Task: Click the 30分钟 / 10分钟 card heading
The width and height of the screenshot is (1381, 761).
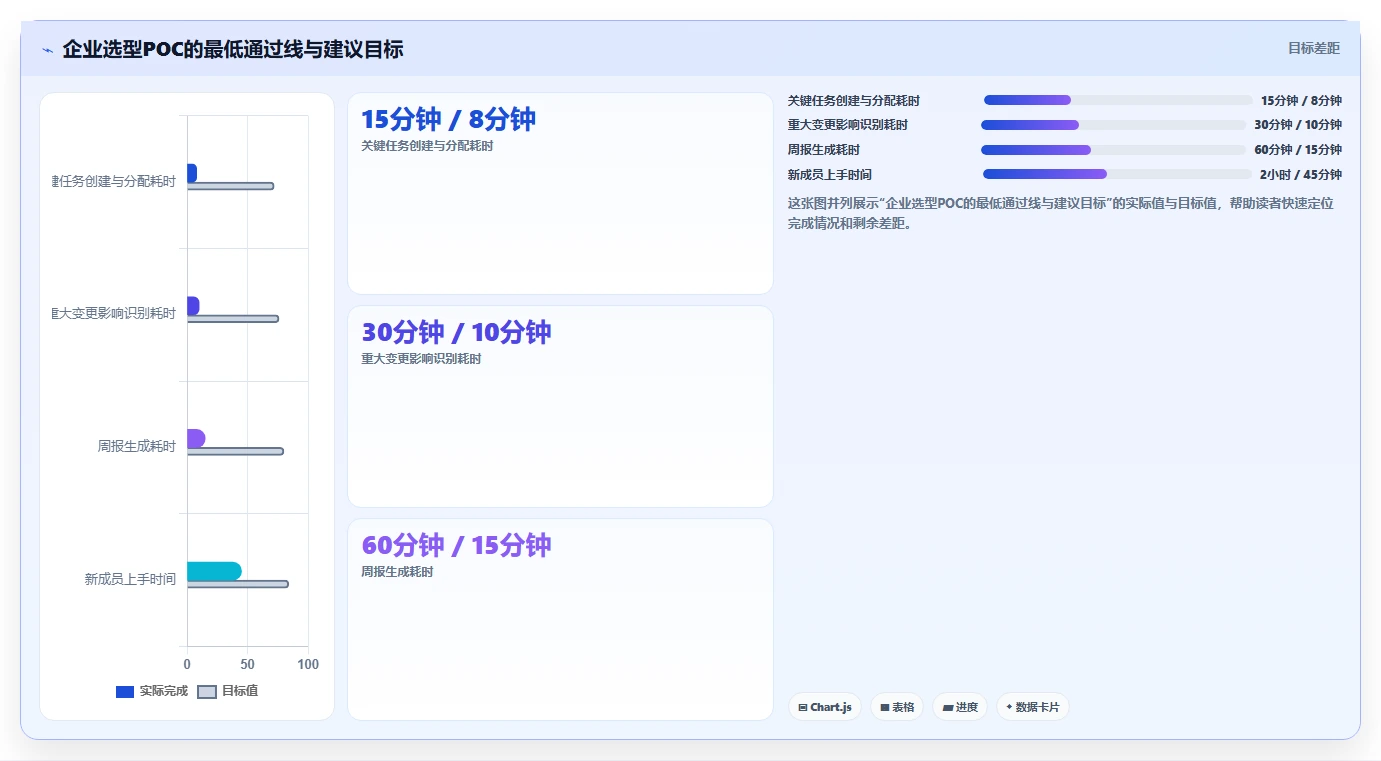Action: [456, 333]
